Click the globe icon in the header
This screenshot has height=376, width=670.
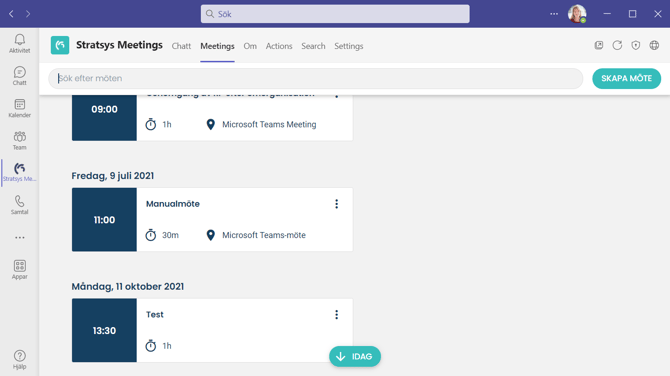[x=654, y=45]
